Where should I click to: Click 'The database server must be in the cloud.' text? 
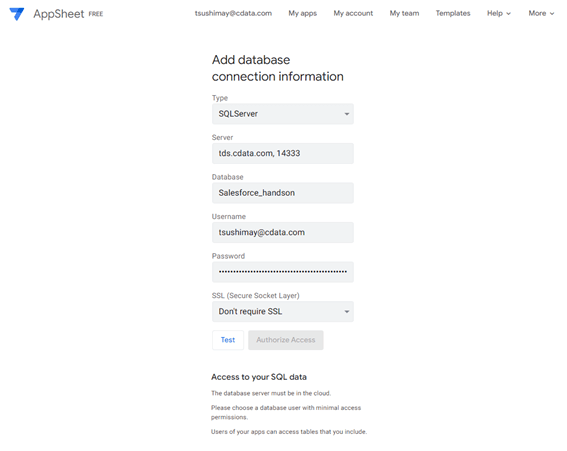(x=271, y=393)
